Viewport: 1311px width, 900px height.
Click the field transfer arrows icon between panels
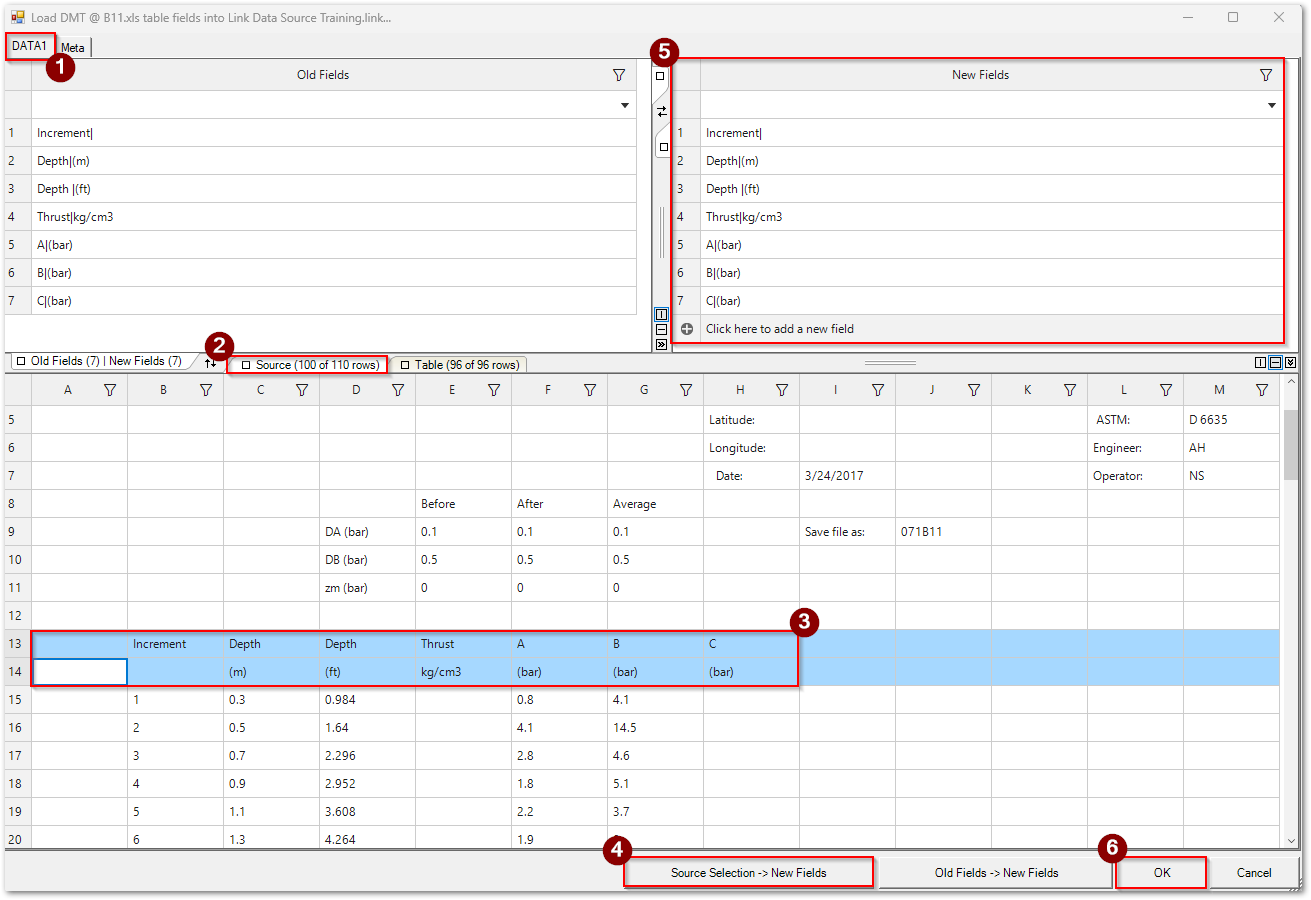662,112
